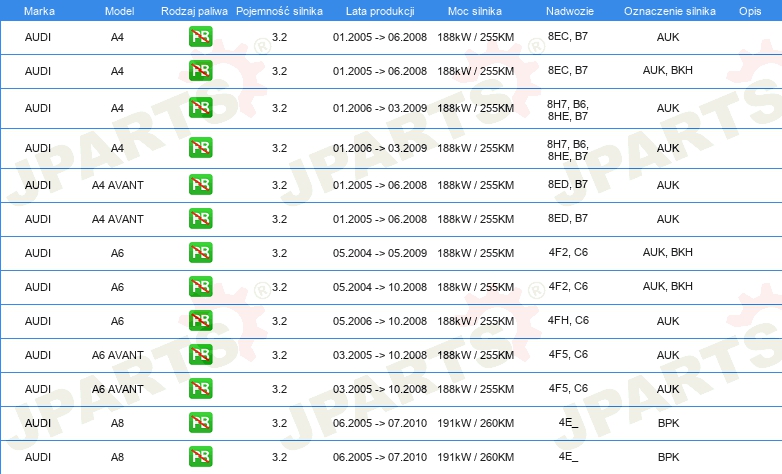Click the Marka column header
782x474 pixels.
(39, 11)
